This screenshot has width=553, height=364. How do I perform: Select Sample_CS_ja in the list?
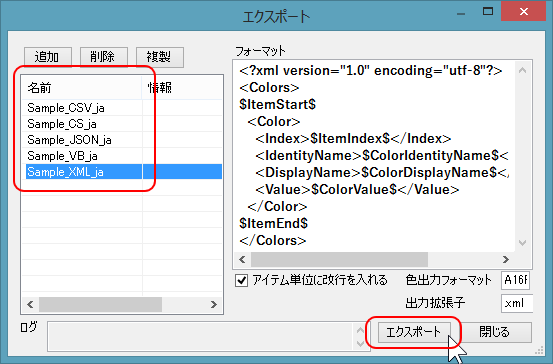click(122, 124)
